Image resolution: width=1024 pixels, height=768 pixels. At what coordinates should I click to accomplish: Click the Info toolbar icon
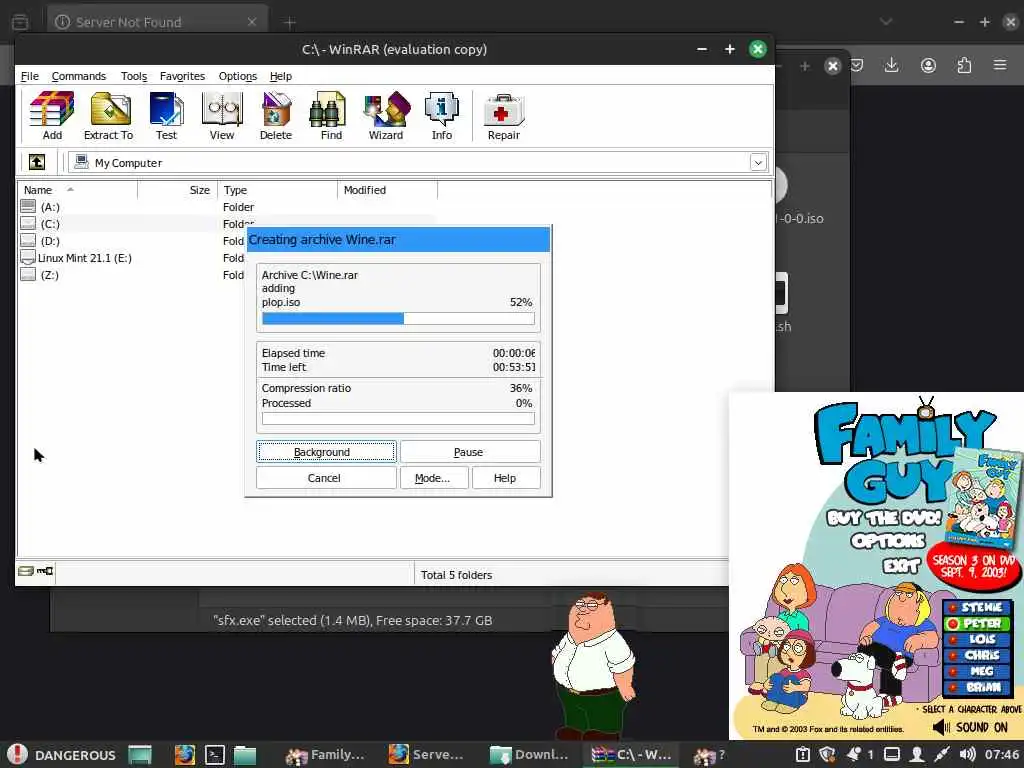point(441,116)
